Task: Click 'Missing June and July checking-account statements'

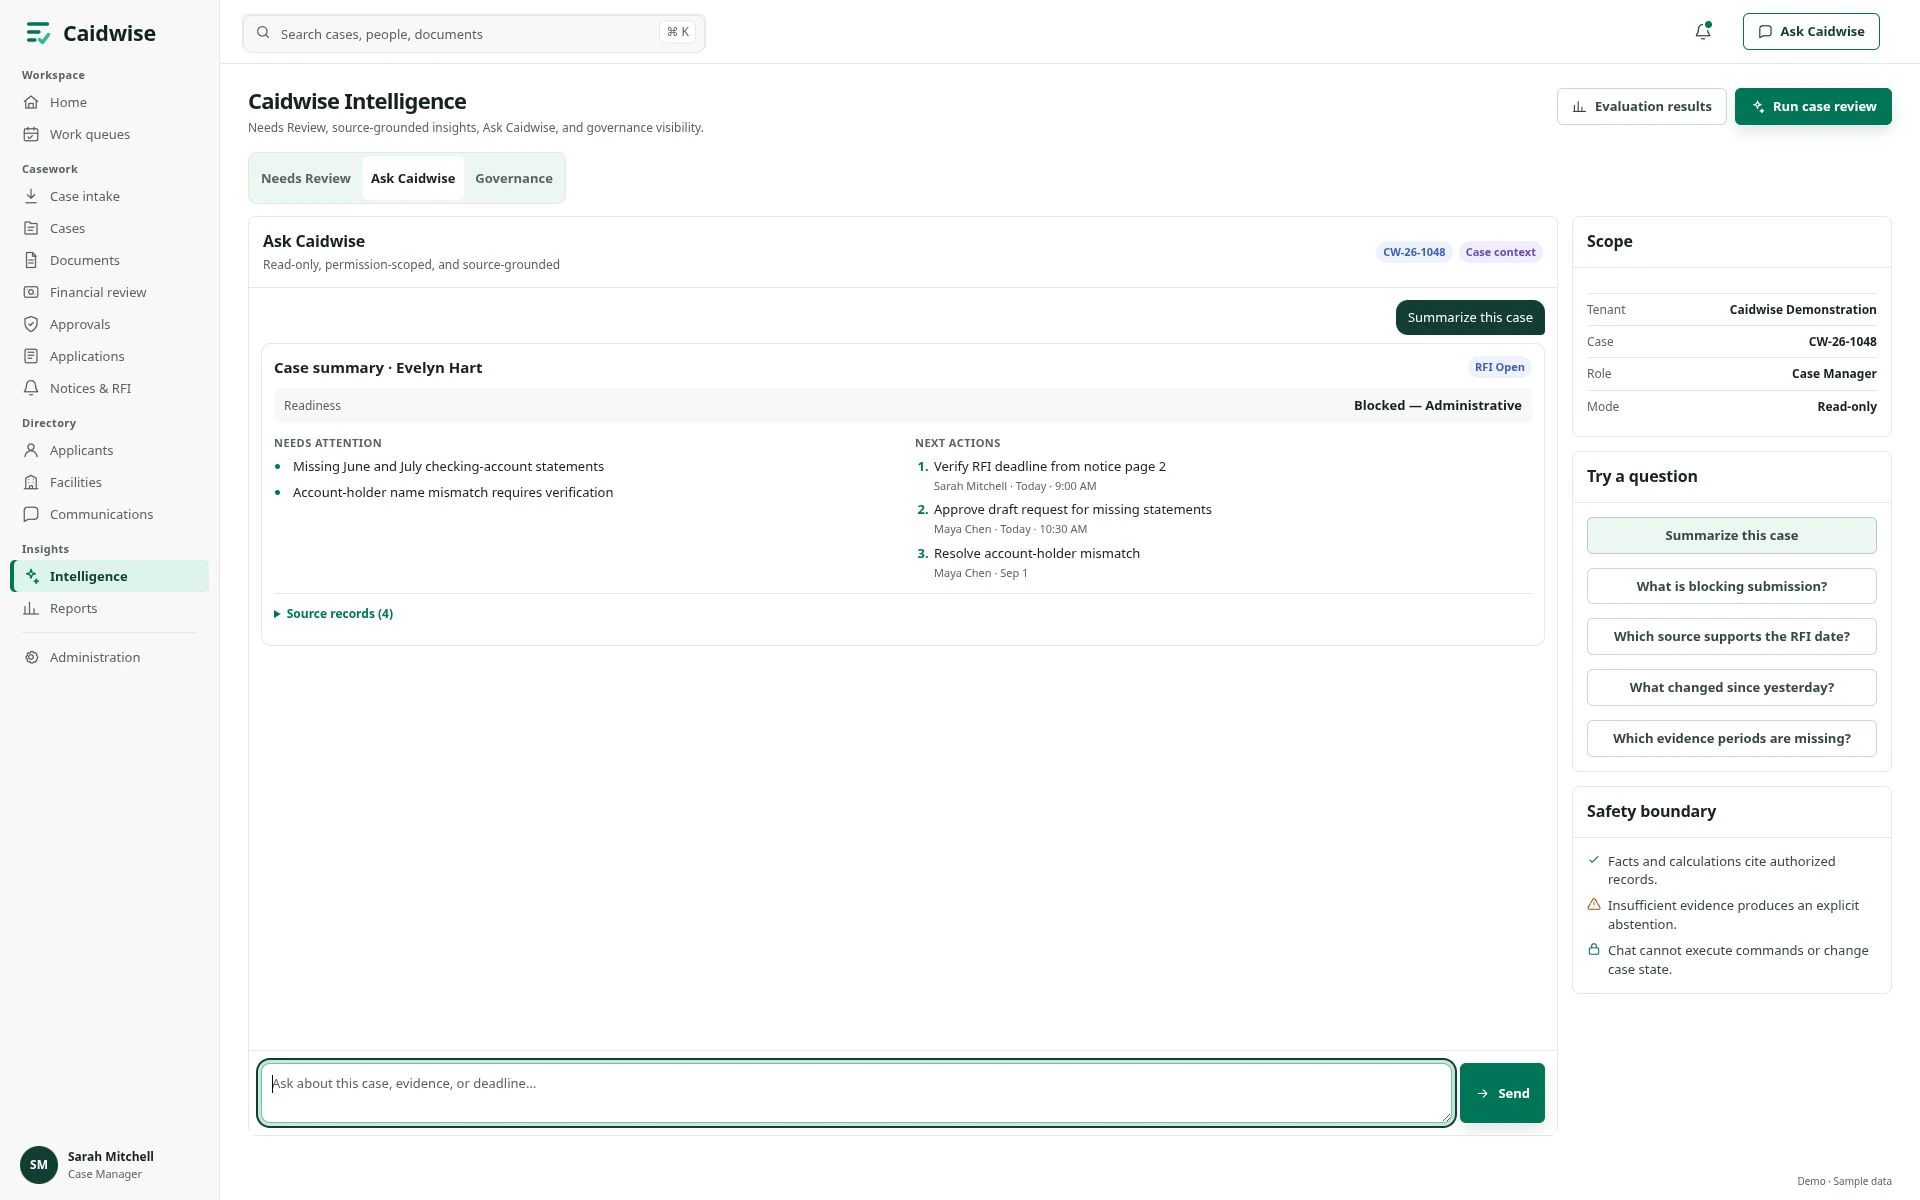Action: click(x=448, y=466)
